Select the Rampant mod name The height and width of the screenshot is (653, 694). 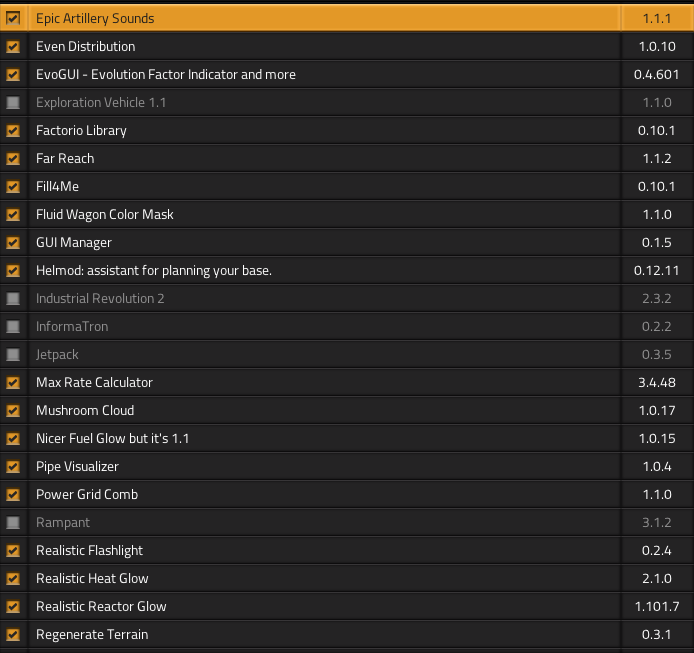pos(63,523)
